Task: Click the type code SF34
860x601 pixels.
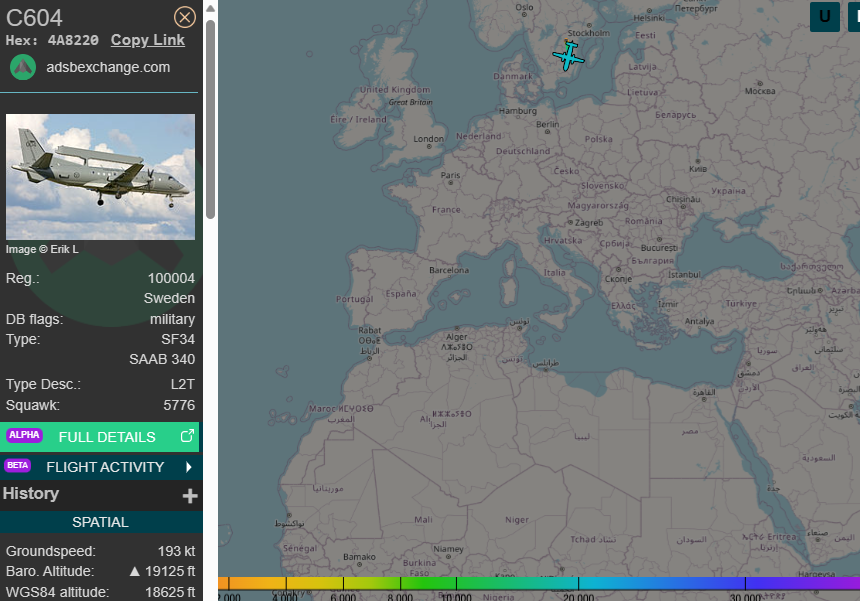Action: [178, 339]
